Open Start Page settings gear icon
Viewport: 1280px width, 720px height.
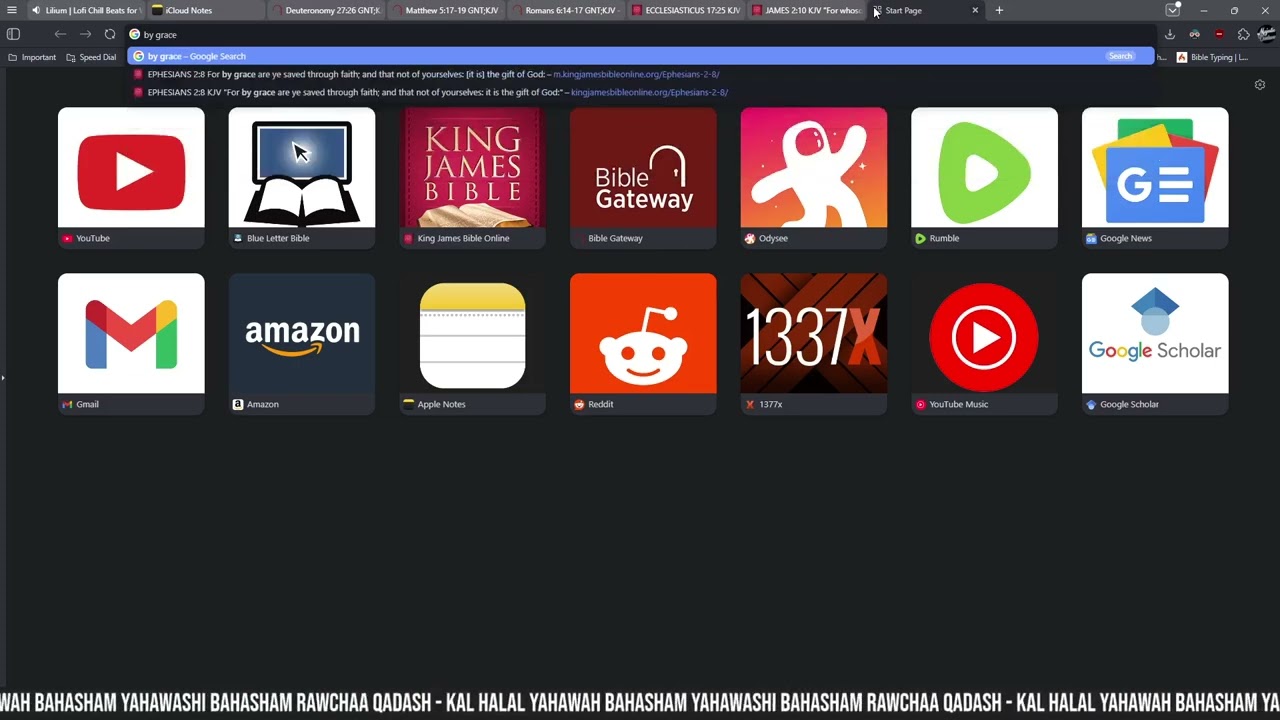coord(1259,85)
